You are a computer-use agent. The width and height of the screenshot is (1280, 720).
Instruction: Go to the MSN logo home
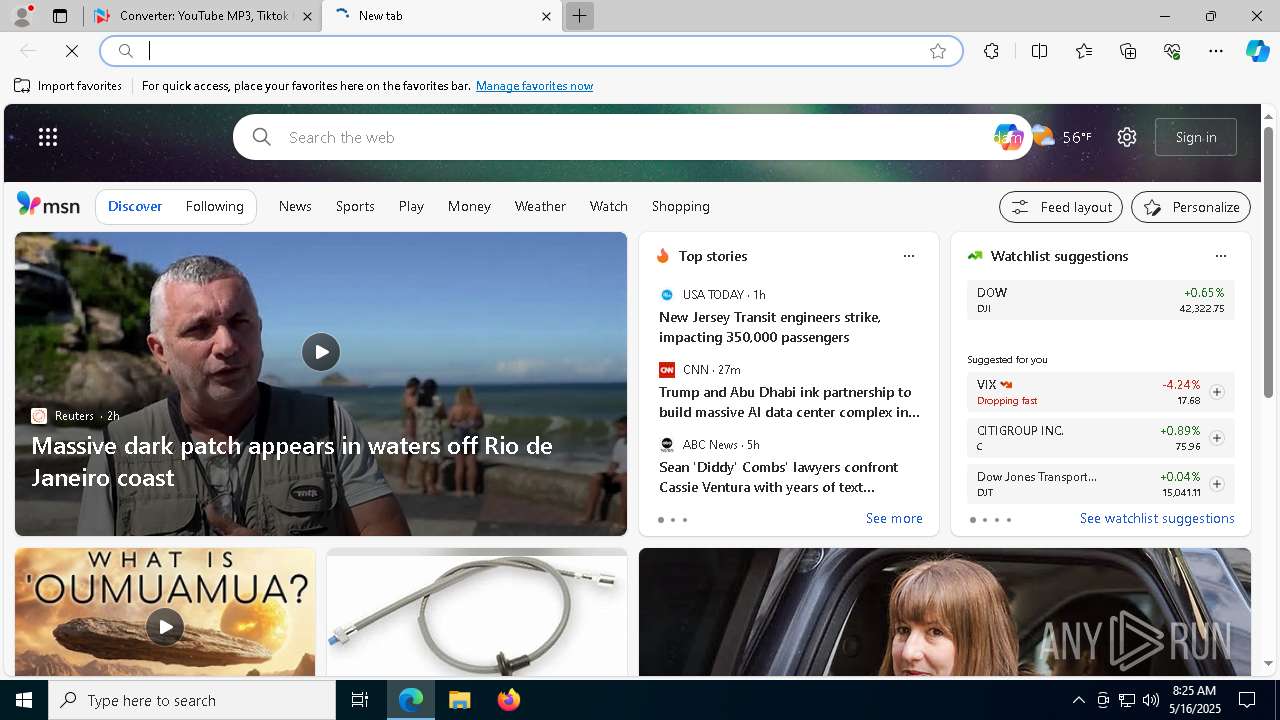[48, 205]
